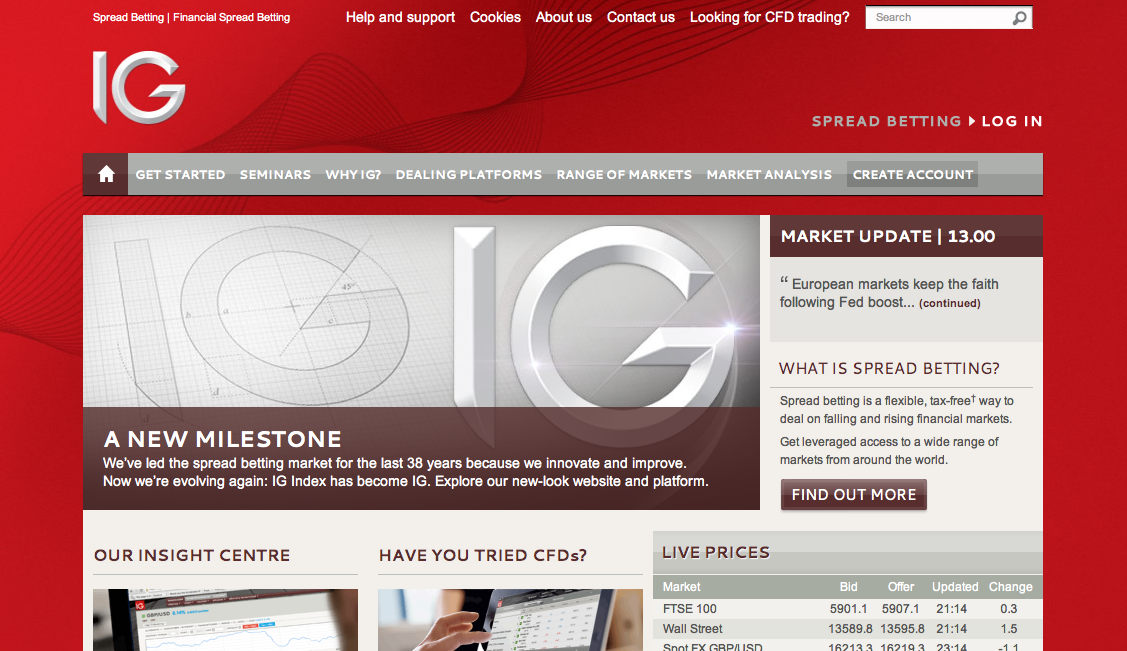Image resolution: width=1127 pixels, height=651 pixels.
Task: Click CREATE ACCOUNT button
Action: (x=912, y=175)
